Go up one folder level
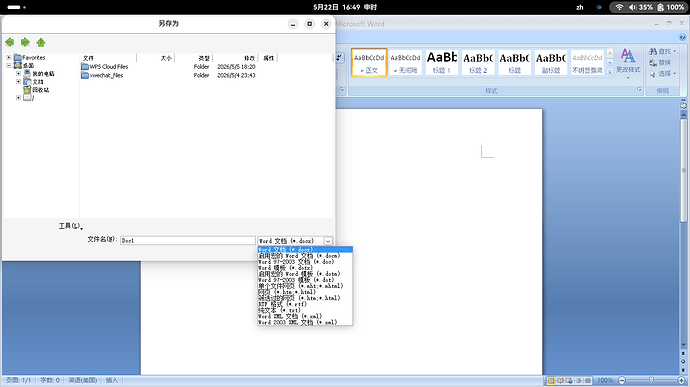 click(41, 42)
